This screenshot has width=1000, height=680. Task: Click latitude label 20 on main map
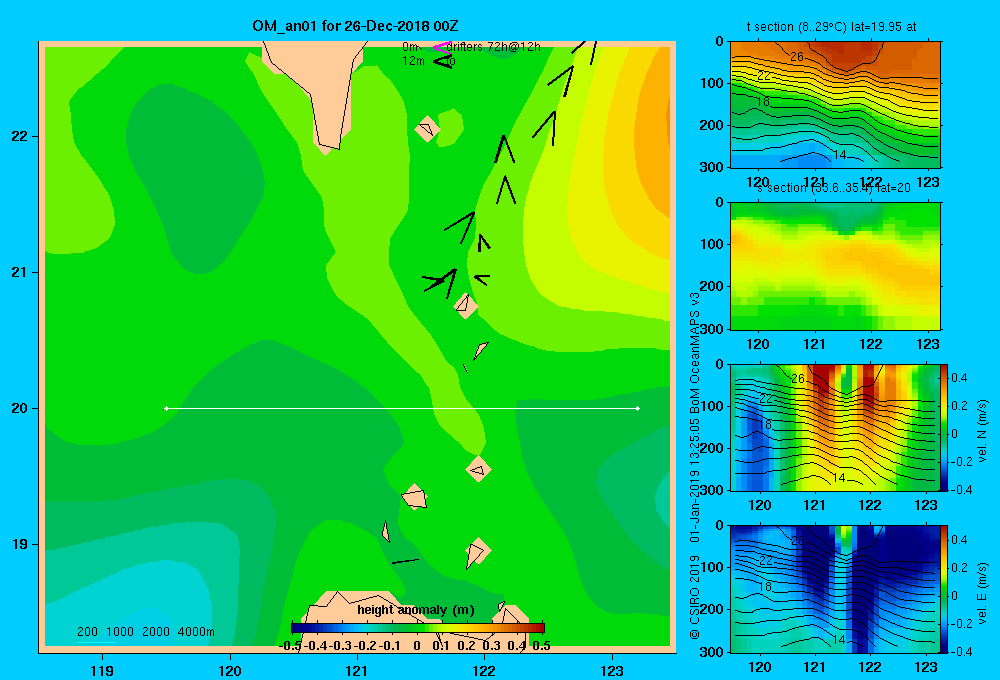click(x=19, y=408)
